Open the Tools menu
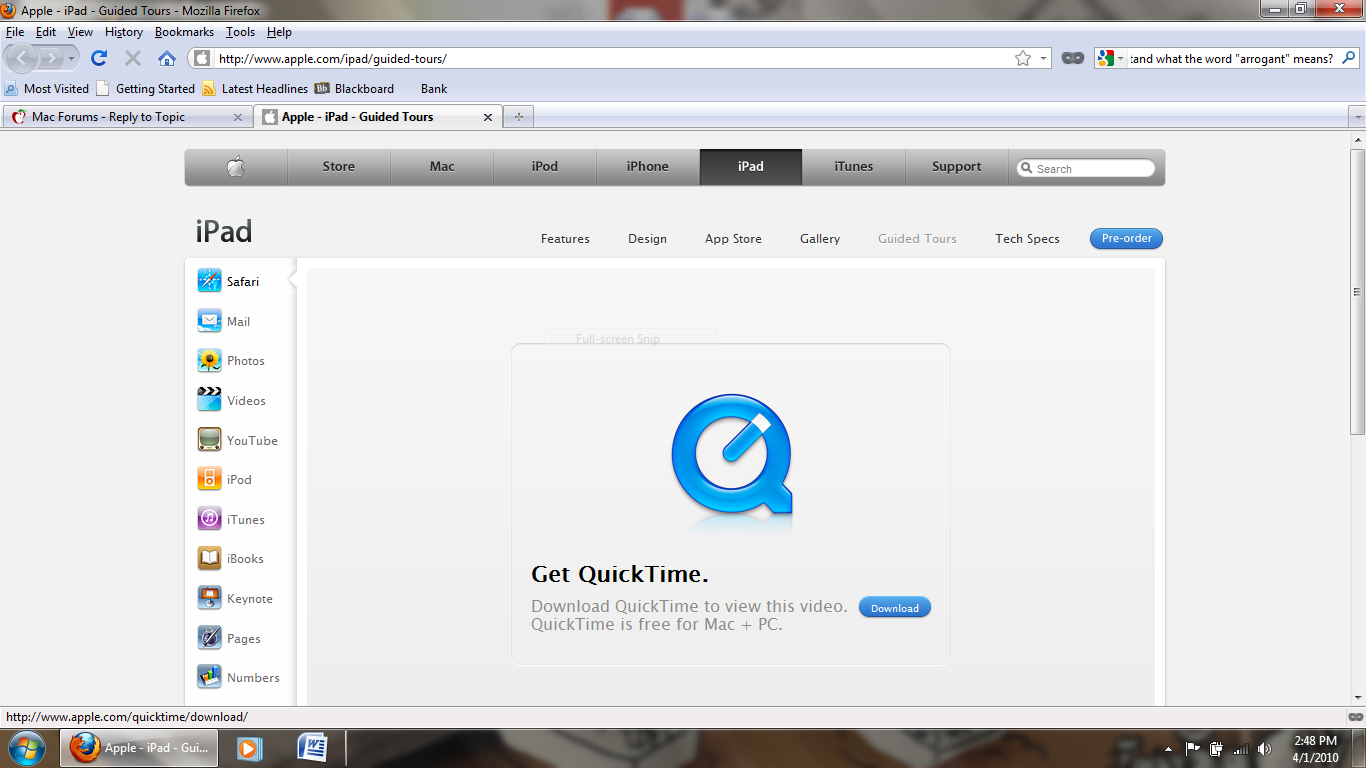 (x=240, y=32)
